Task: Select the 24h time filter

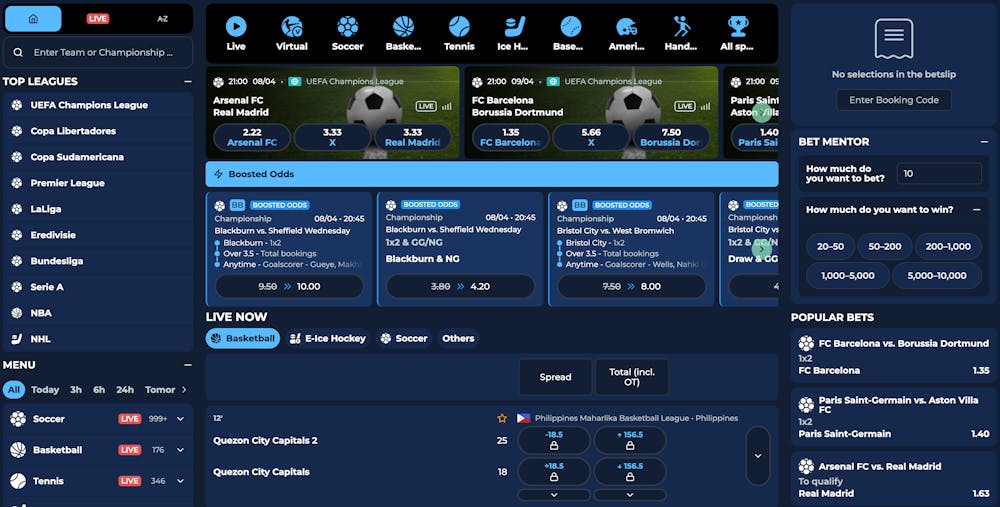Action: (x=125, y=390)
